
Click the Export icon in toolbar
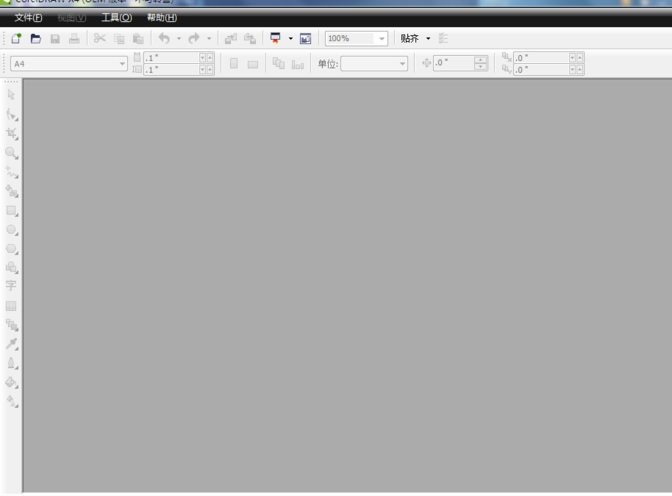point(250,39)
